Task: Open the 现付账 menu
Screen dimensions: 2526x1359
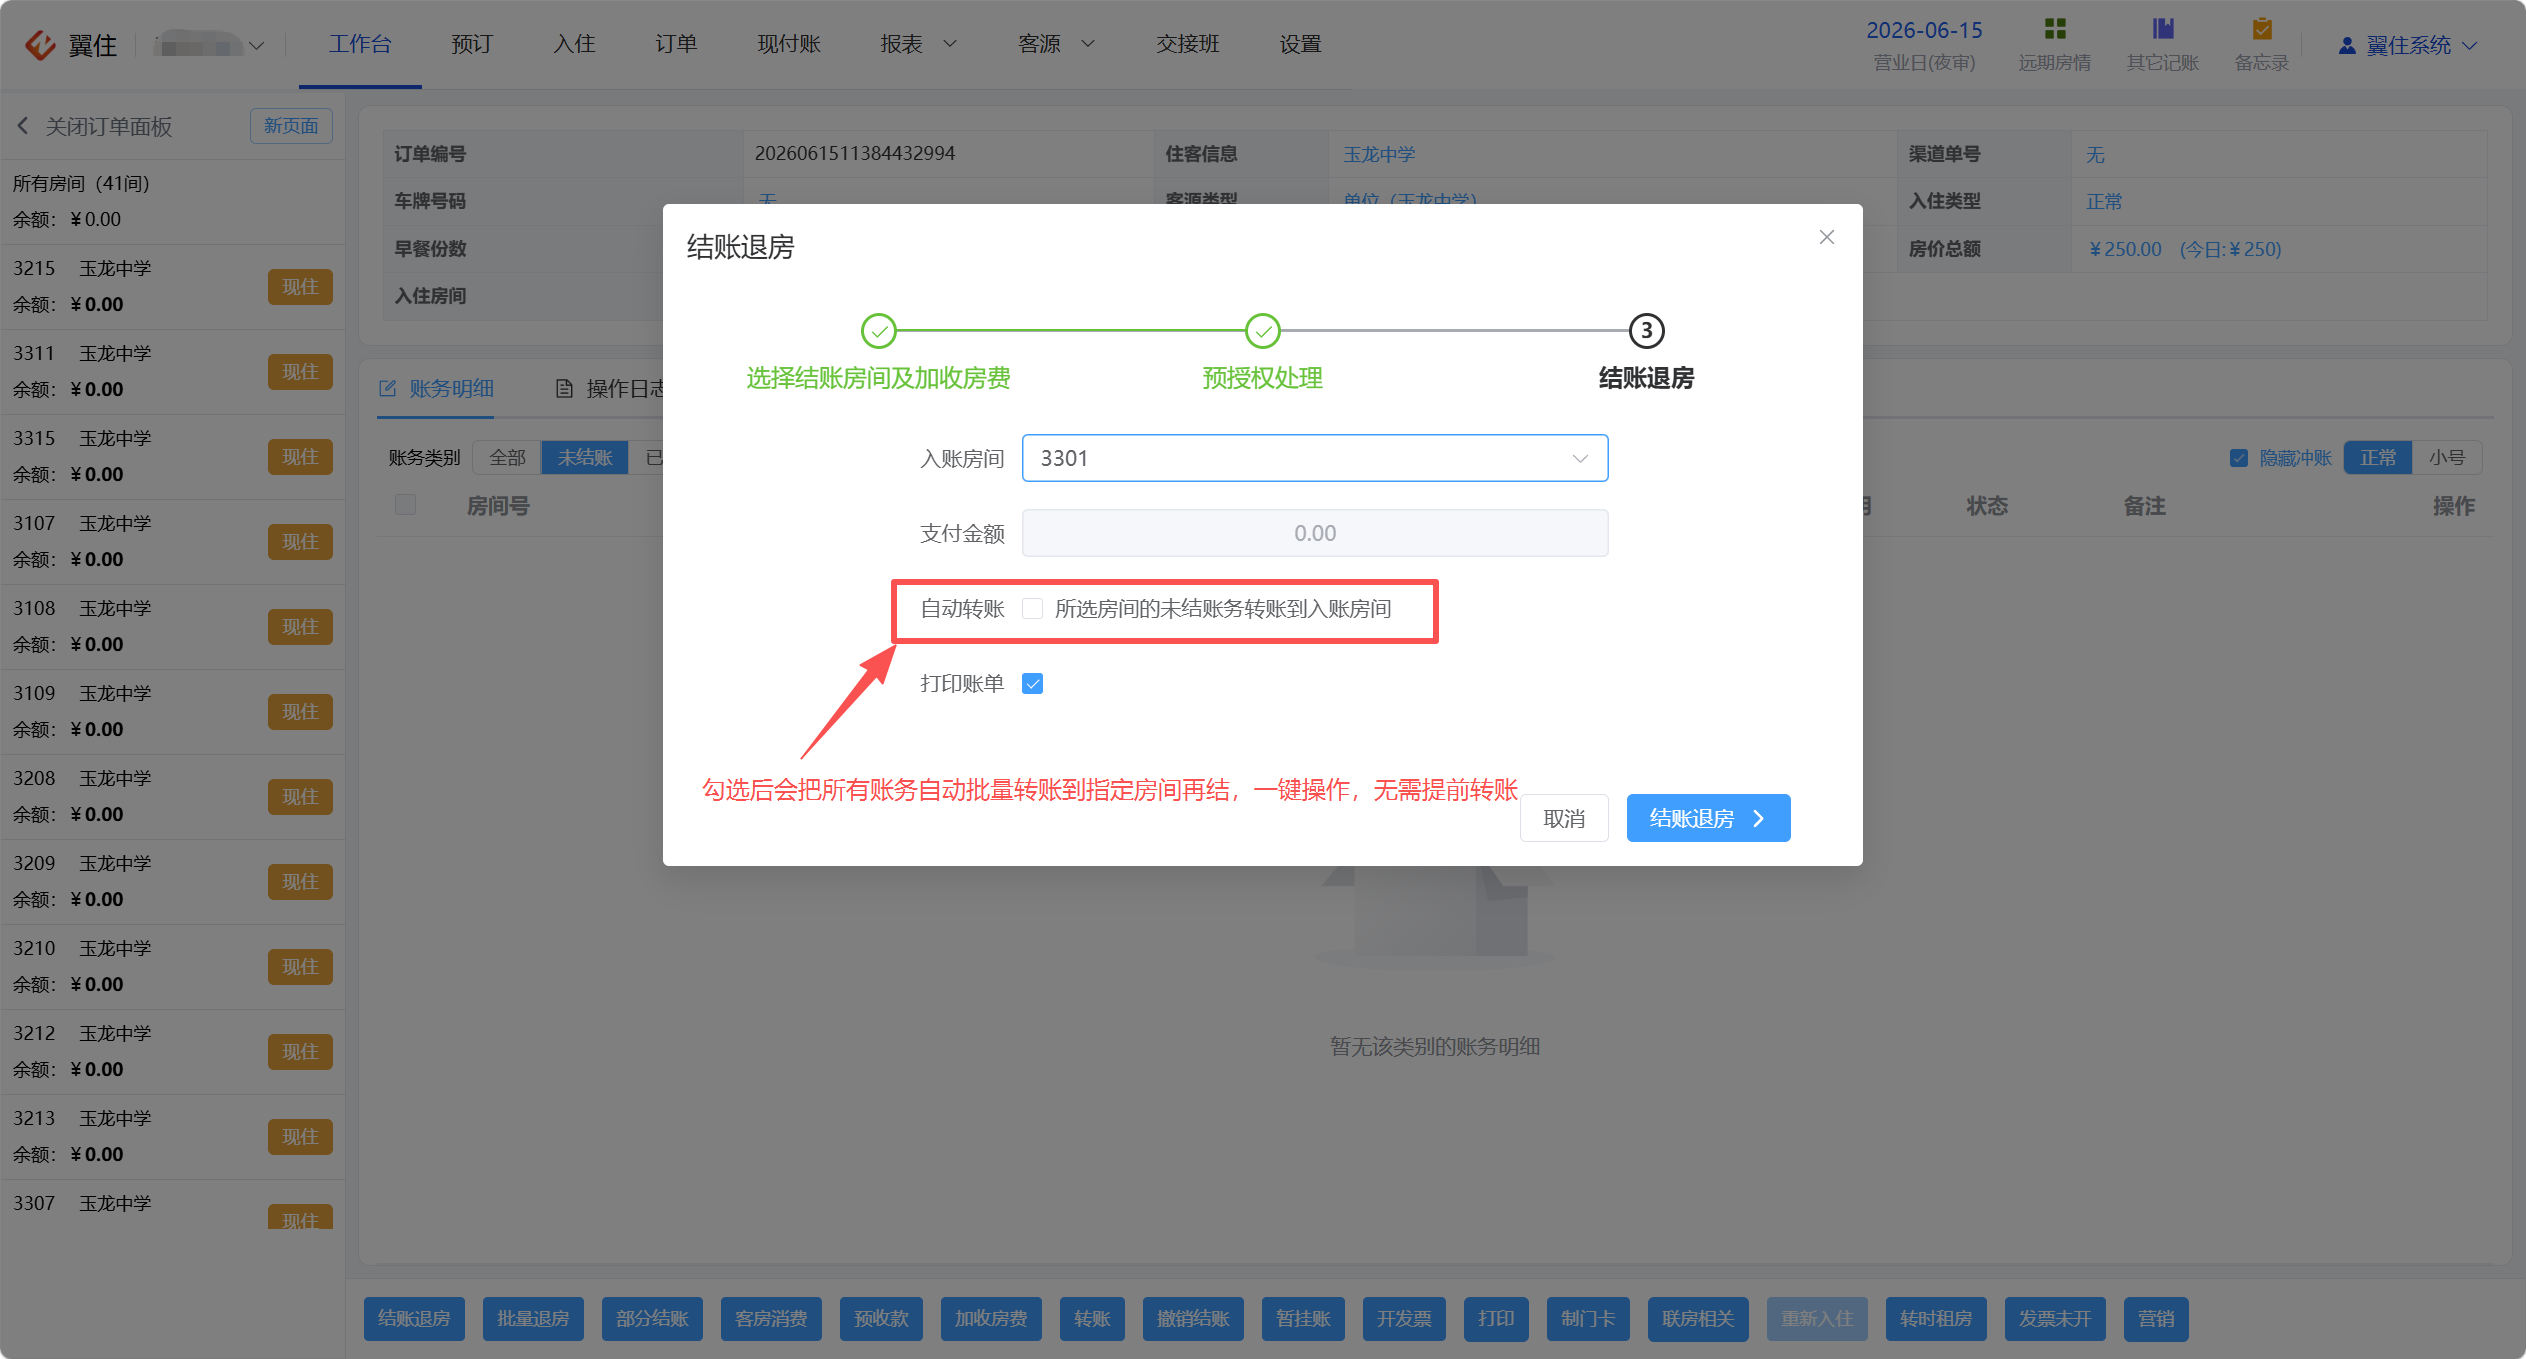Action: (788, 44)
